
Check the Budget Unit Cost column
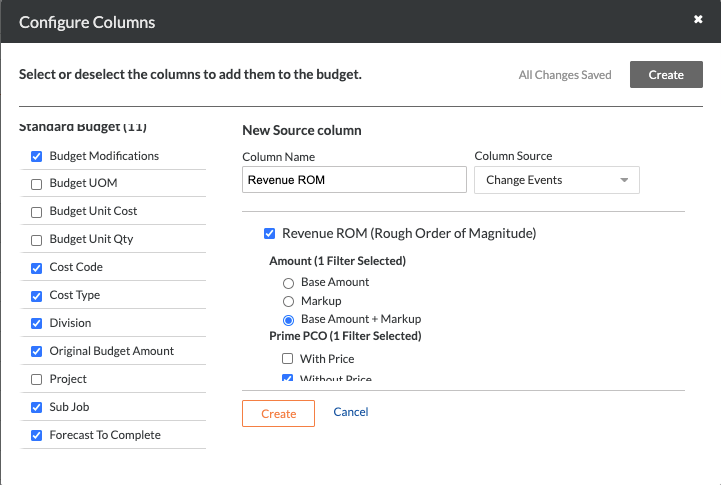[x=37, y=212]
